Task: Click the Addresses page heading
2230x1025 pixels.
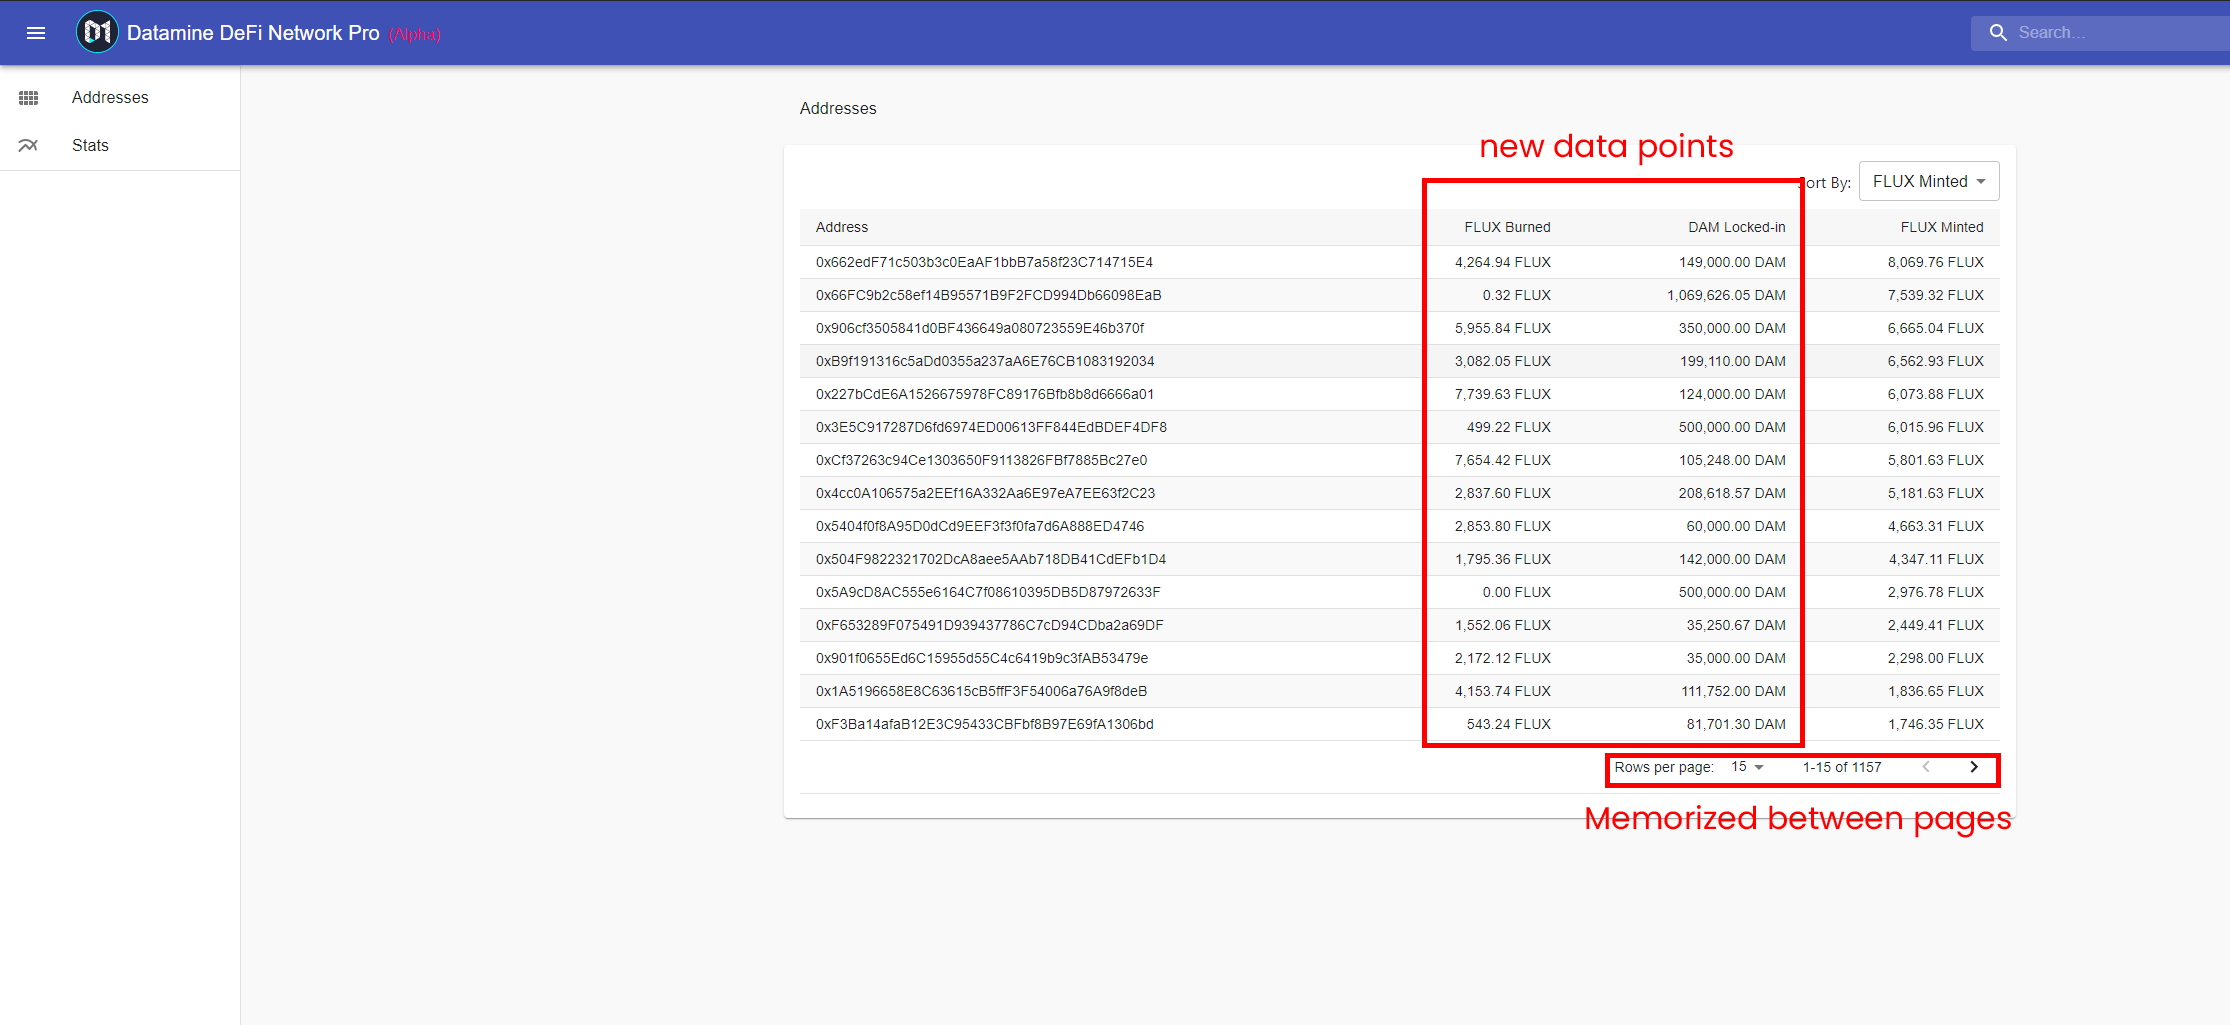Action: pyautogui.click(x=838, y=108)
